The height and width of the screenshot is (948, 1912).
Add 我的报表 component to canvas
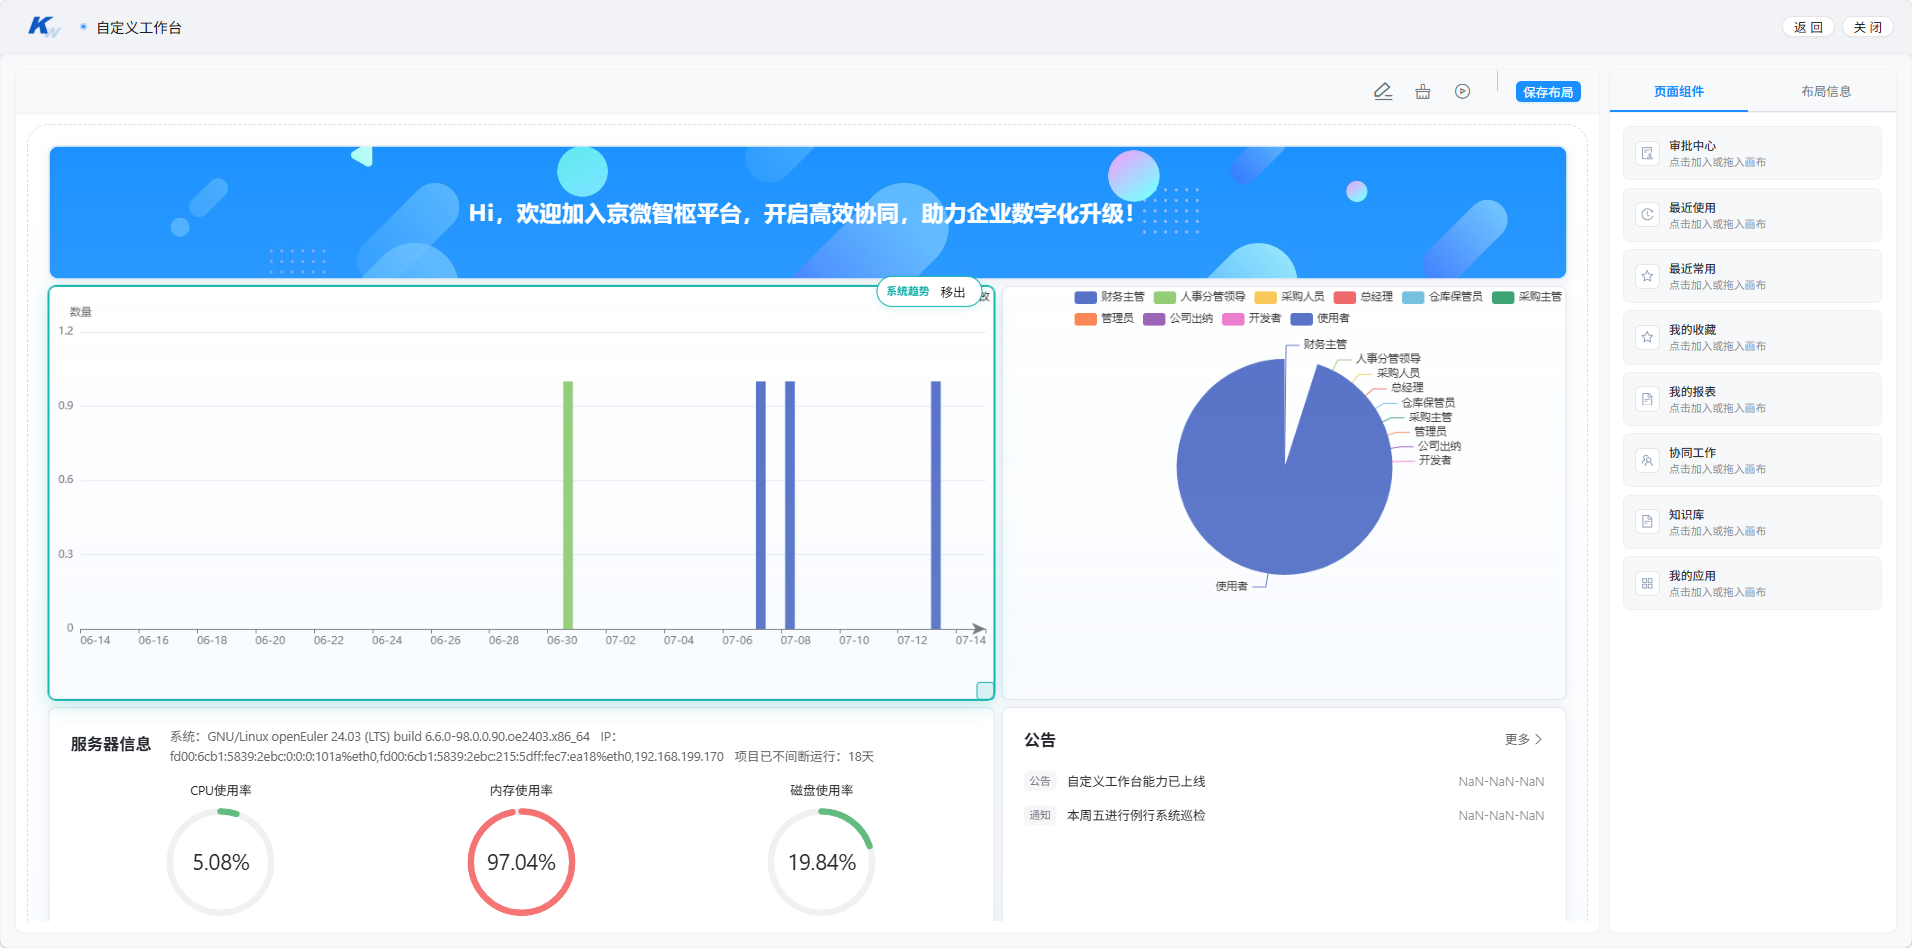click(x=1752, y=399)
